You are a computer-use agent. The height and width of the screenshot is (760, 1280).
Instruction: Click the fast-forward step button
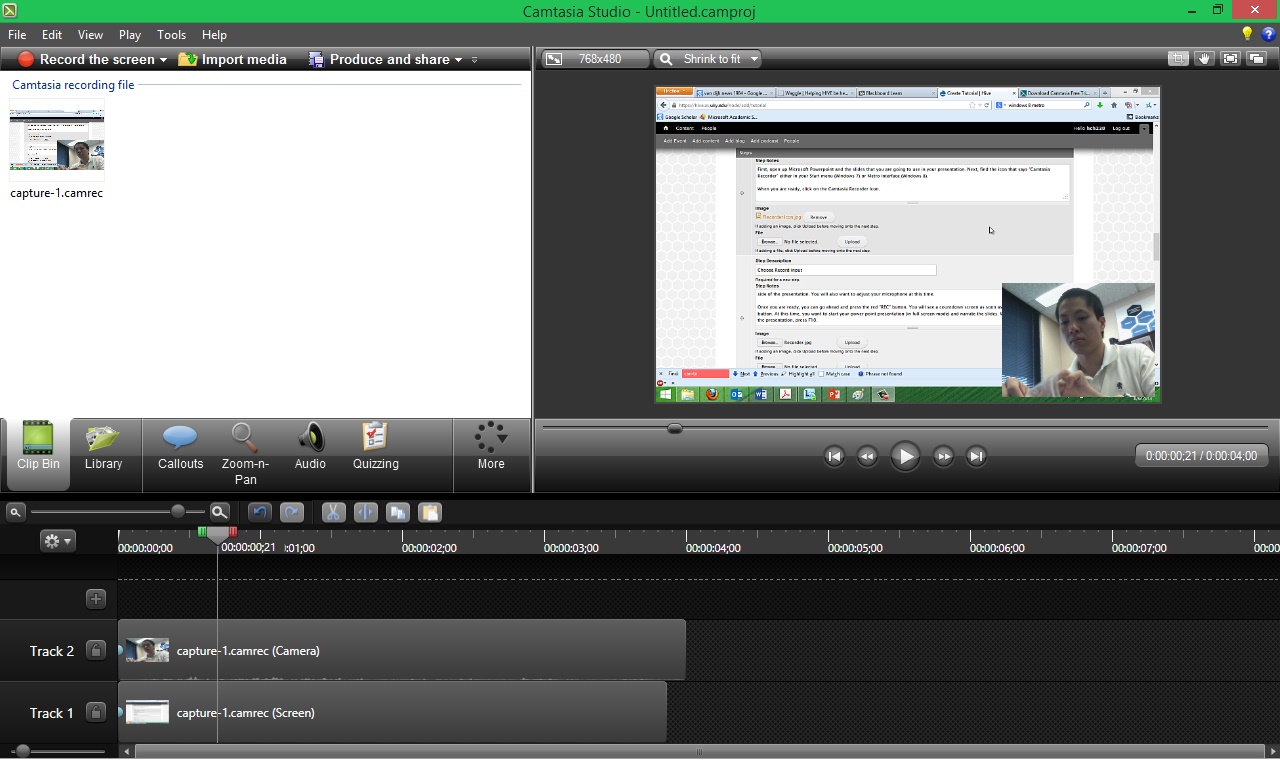943,456
